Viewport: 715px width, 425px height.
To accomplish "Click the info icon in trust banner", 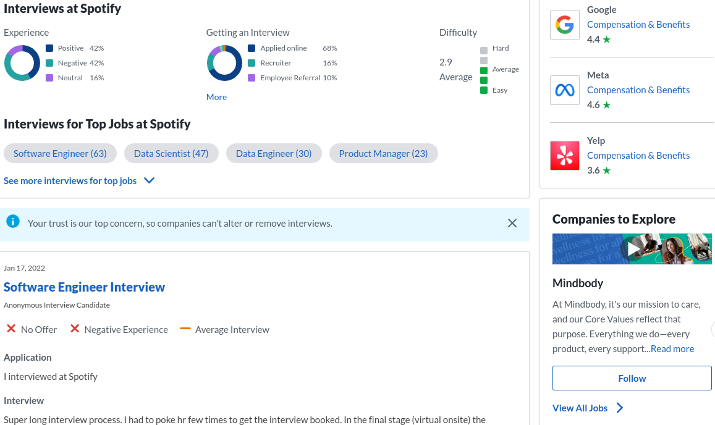I will (13, 222).
